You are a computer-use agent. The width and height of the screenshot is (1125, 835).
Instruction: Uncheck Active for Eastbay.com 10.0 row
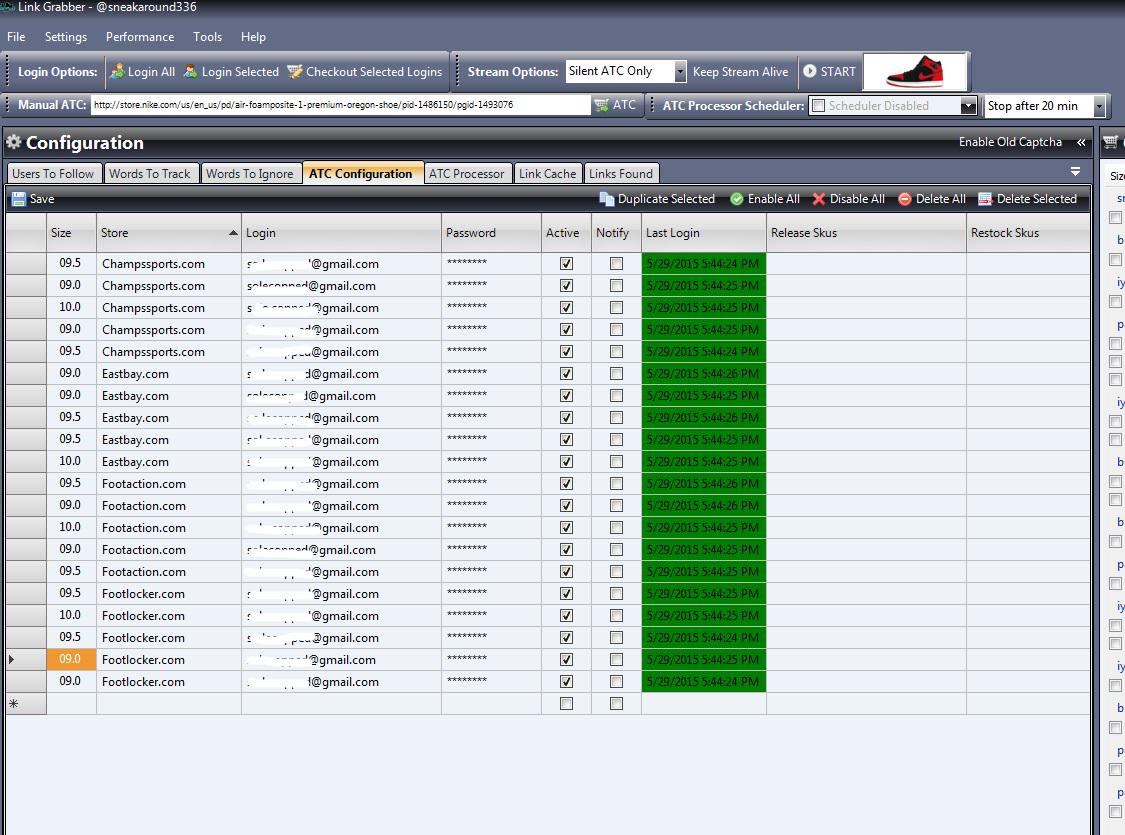click(566, 461)
